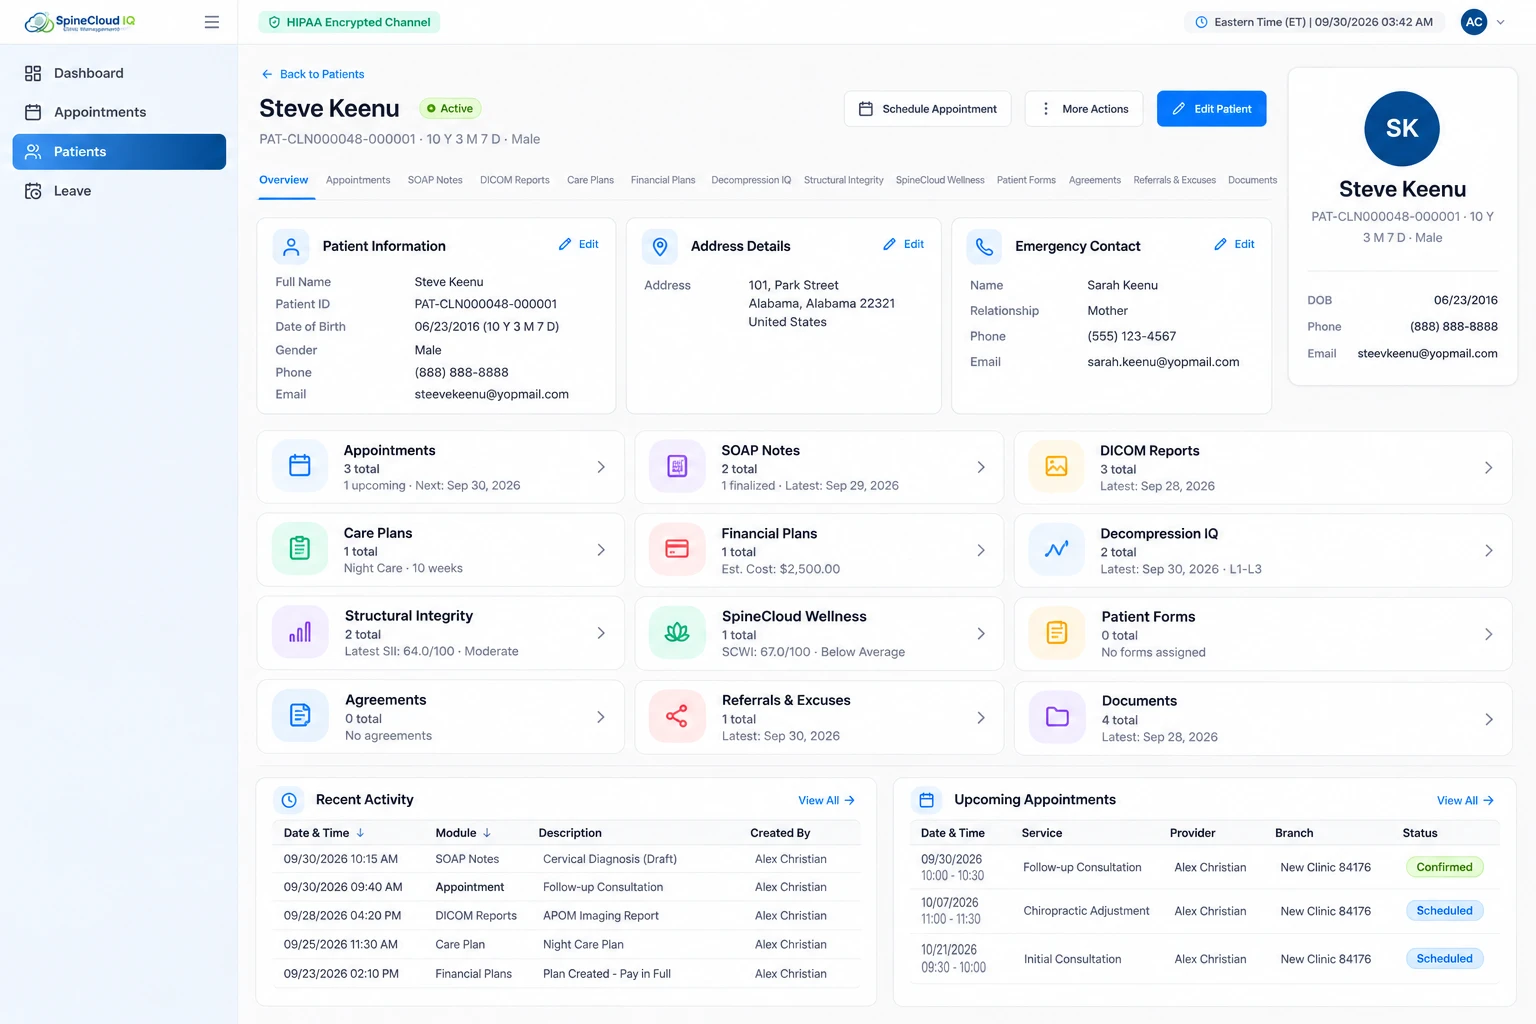Viewport: 1536px width, 1024px height.
Task: Click the Schedule Appointment button
Action: point(928,109)
